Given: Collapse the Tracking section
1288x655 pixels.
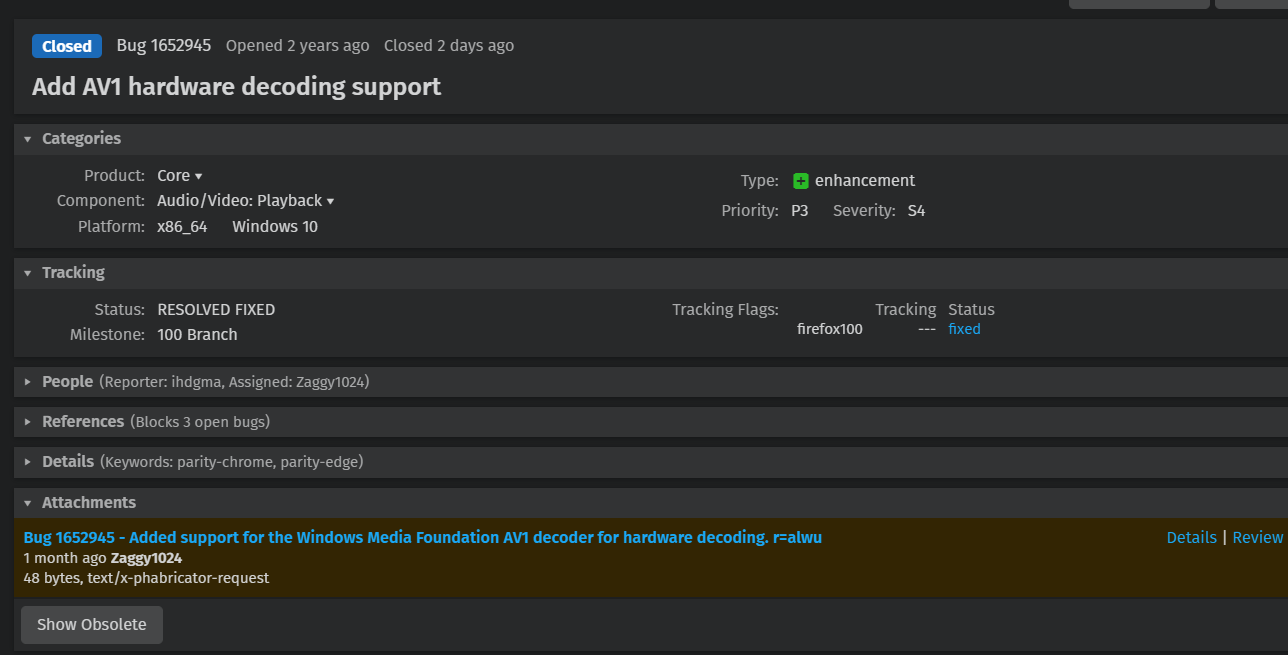Looking at the screenshot, I should (x=28, y=273).
